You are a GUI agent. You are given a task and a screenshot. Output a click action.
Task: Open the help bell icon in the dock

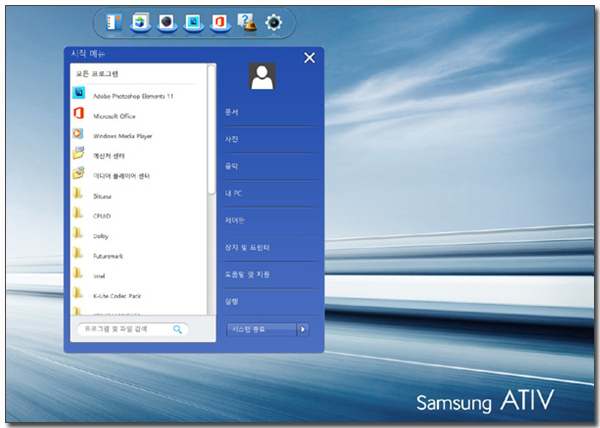click(x=247, y=22)
